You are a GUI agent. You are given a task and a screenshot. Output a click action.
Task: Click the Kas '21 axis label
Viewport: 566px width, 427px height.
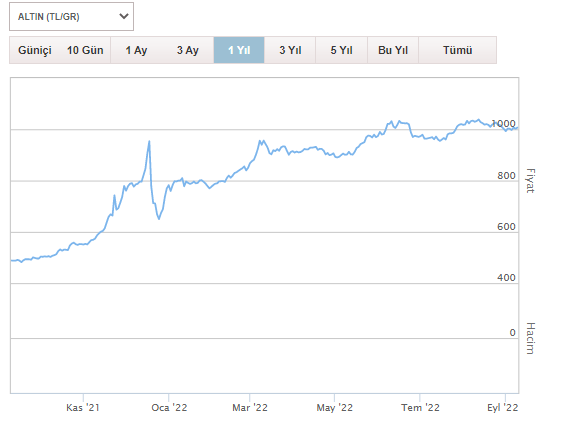tap(83, 408)
